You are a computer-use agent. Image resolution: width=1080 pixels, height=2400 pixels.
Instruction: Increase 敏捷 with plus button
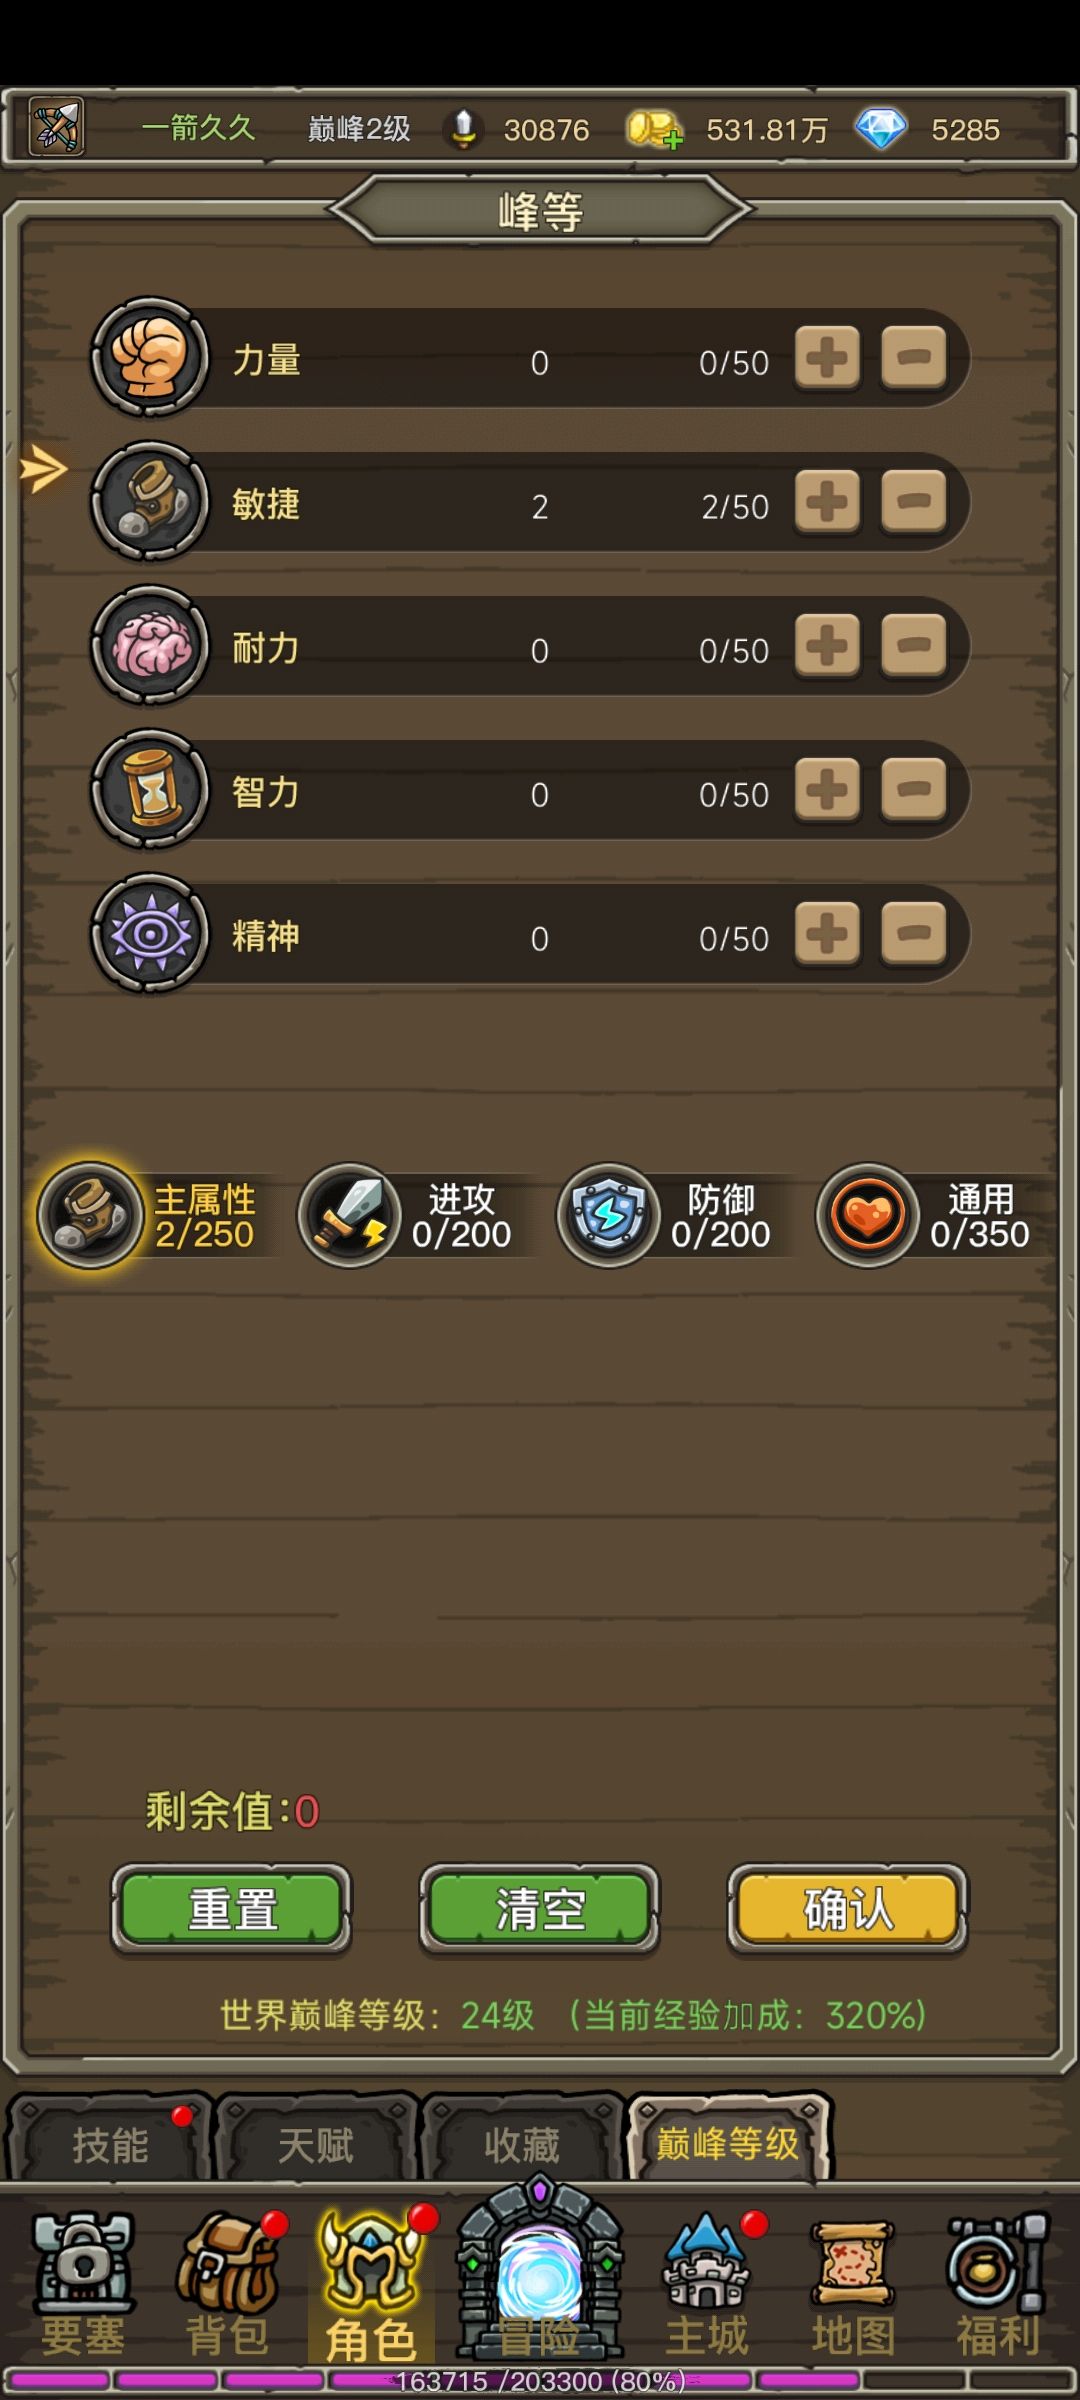(x=827, y=501)
